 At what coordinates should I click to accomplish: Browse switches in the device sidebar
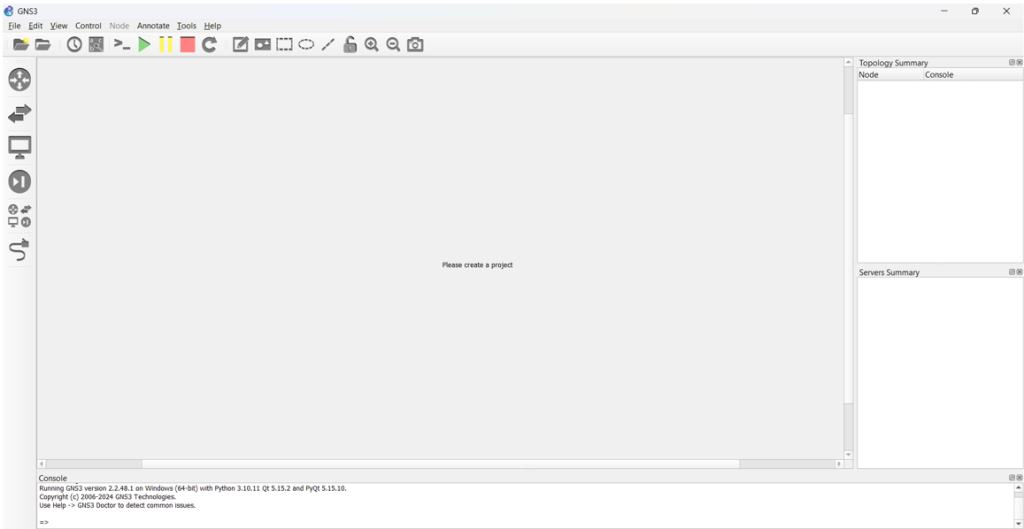coord(19,113)
